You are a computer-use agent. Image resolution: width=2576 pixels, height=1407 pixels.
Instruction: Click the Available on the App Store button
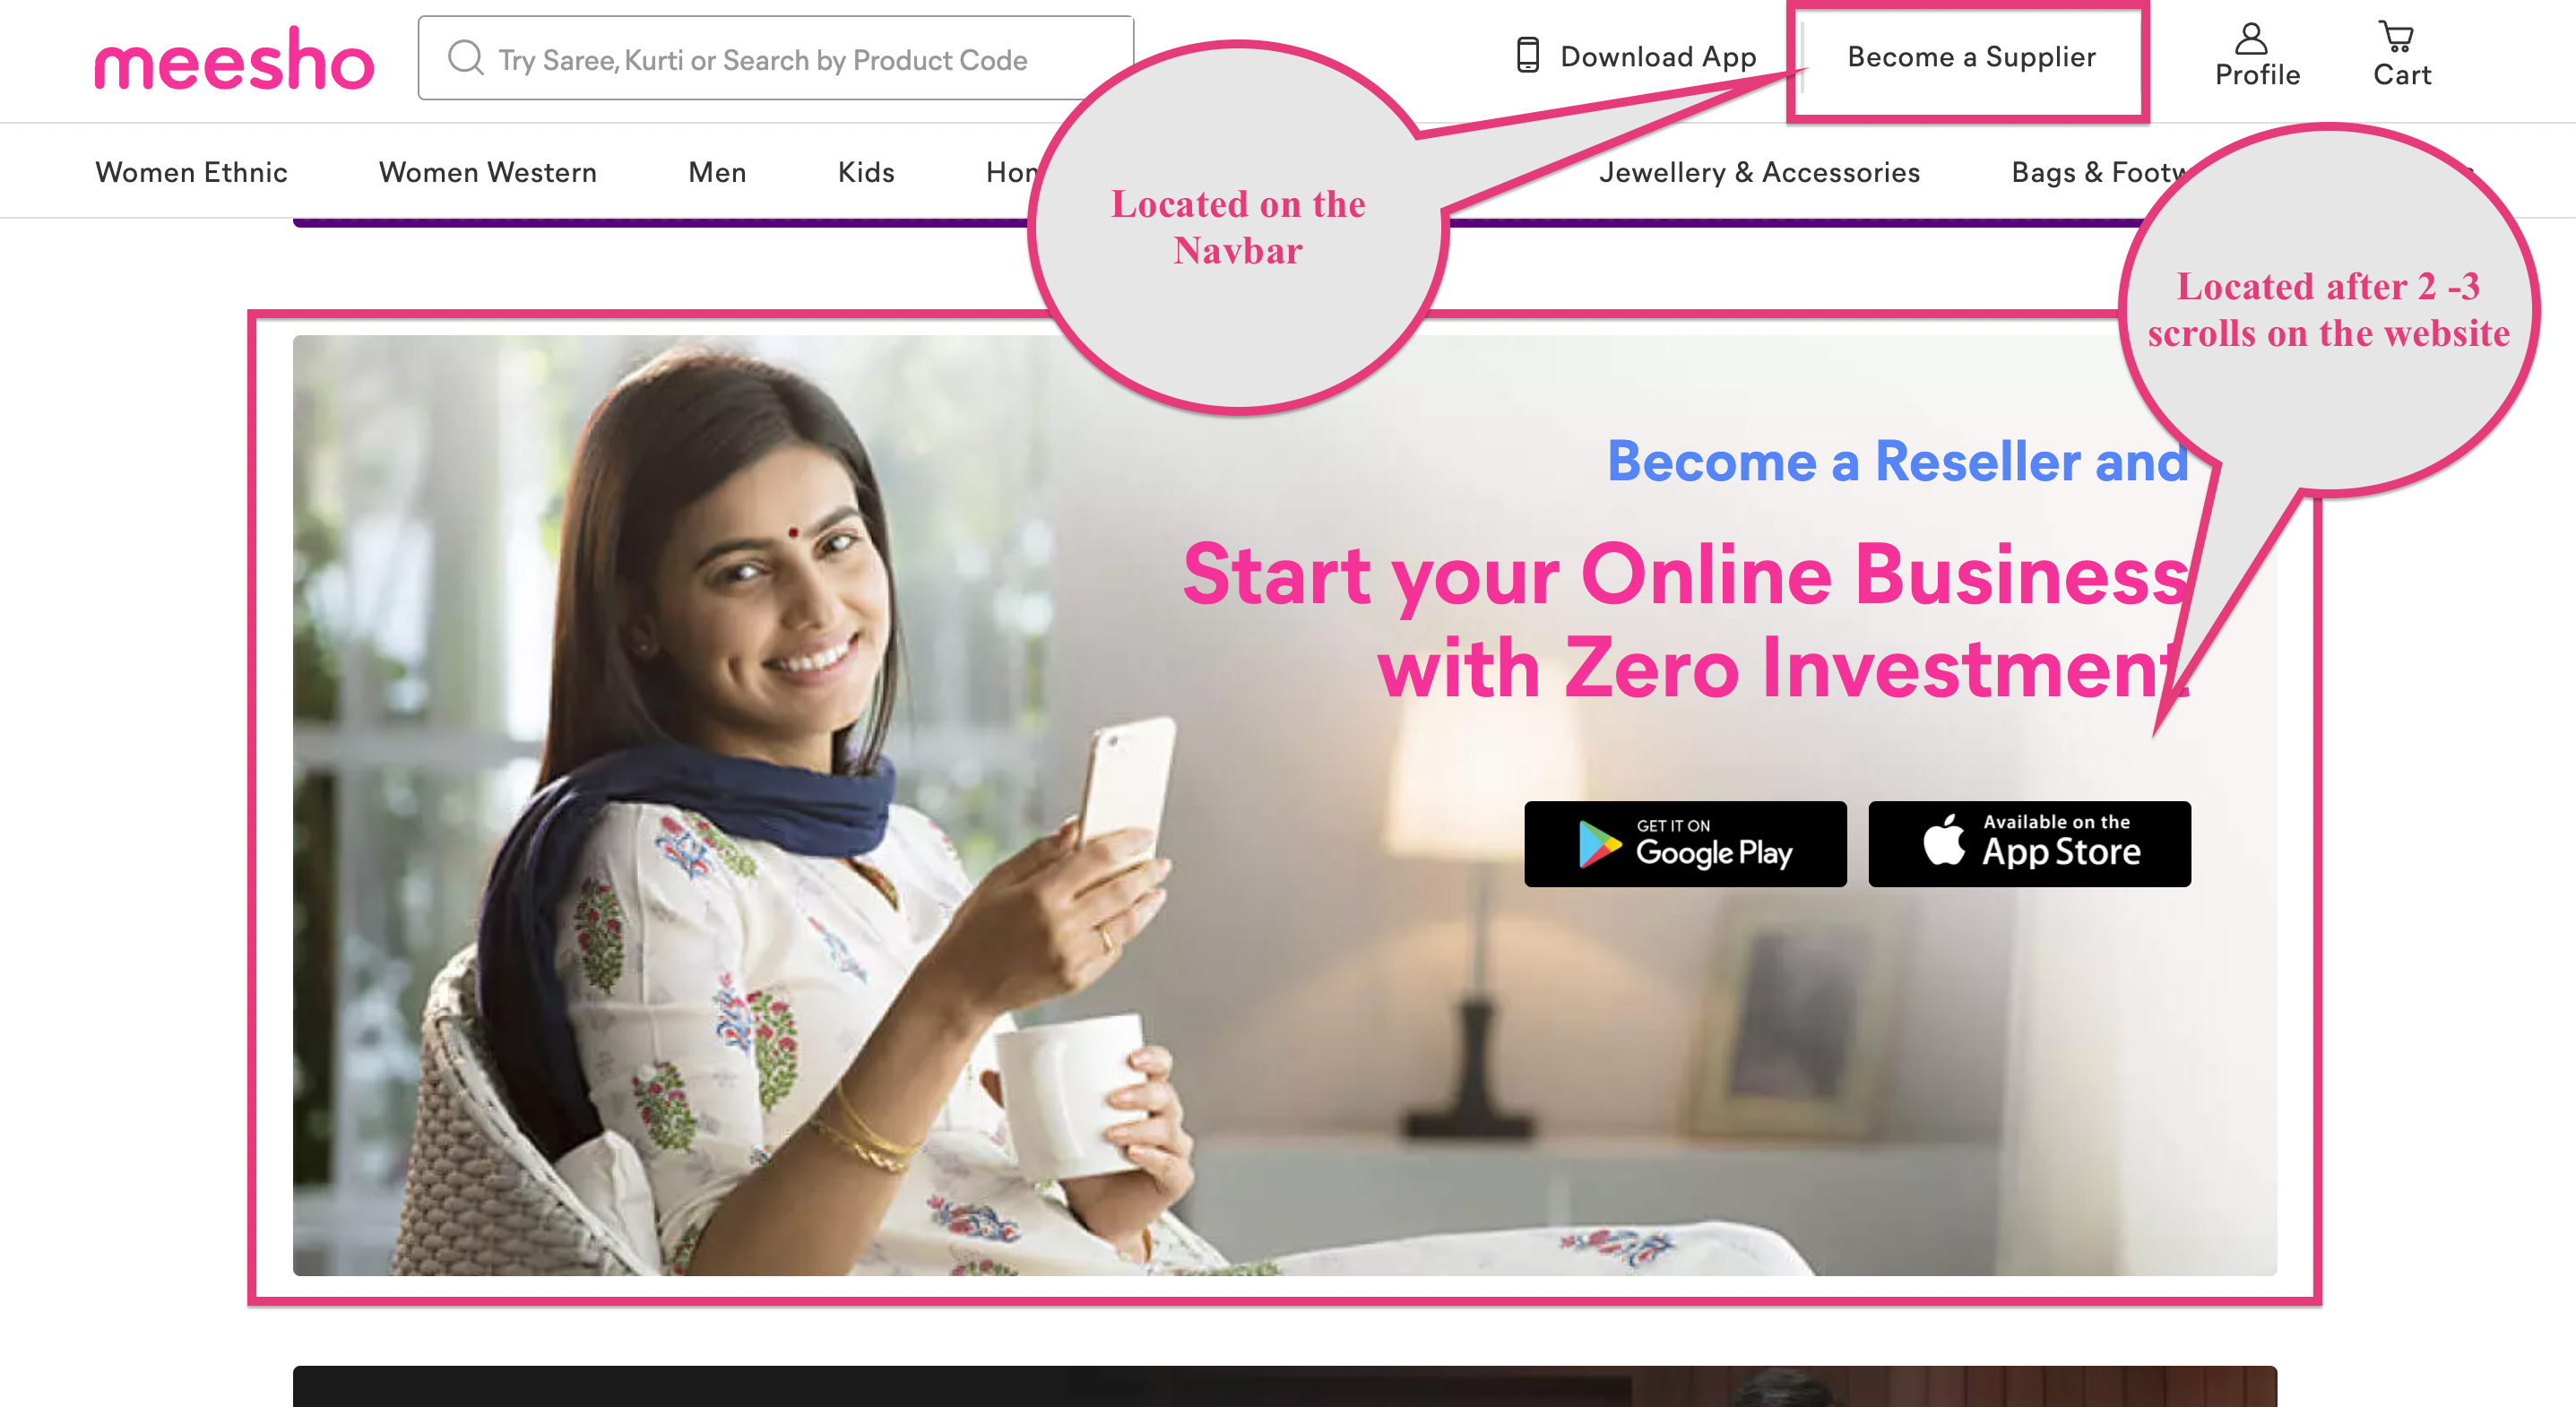2029,844
